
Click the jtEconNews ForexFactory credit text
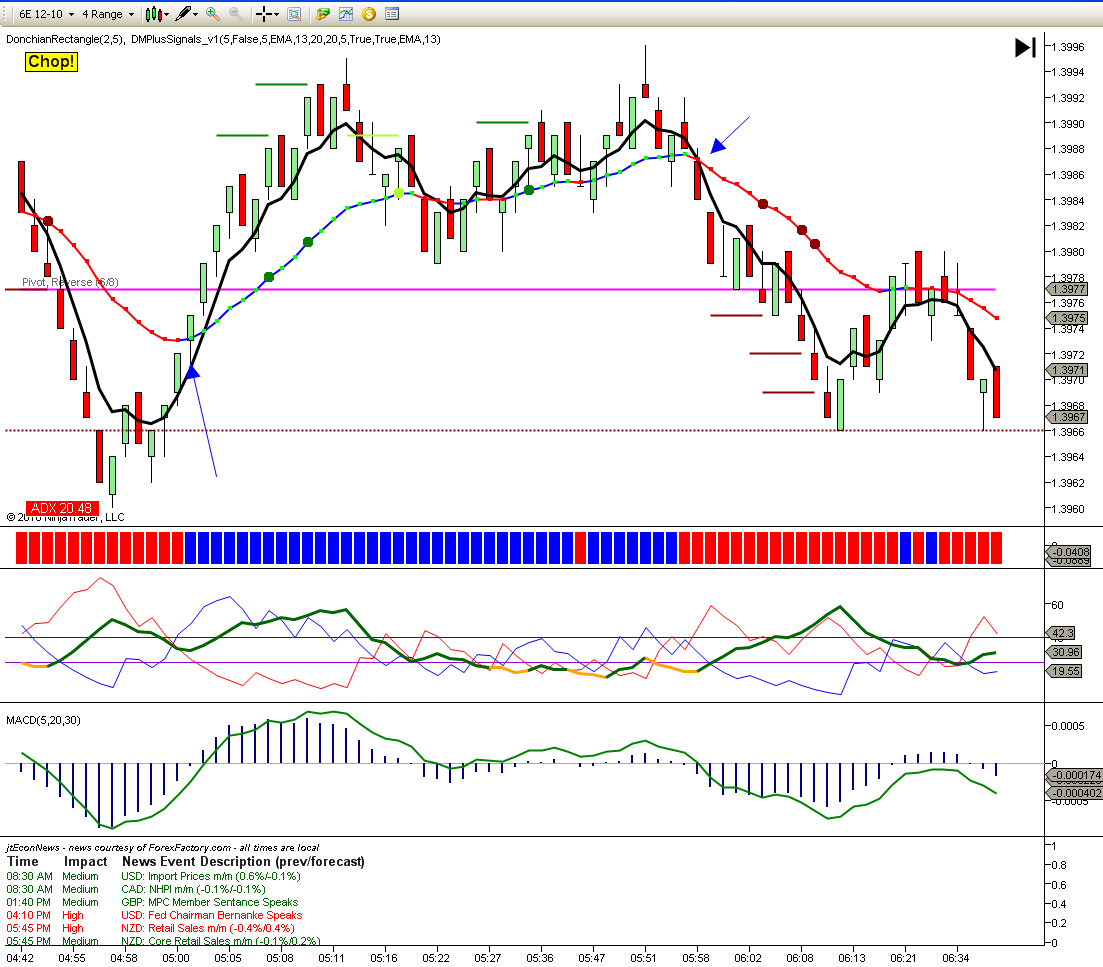(162, 847)
